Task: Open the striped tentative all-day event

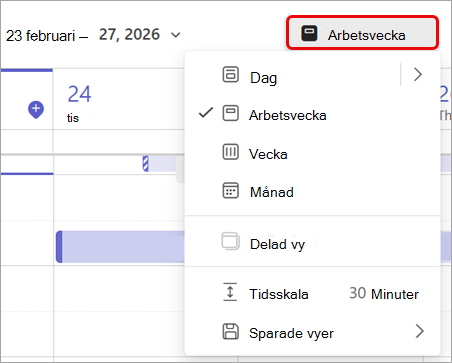Action: click(163, 164)
